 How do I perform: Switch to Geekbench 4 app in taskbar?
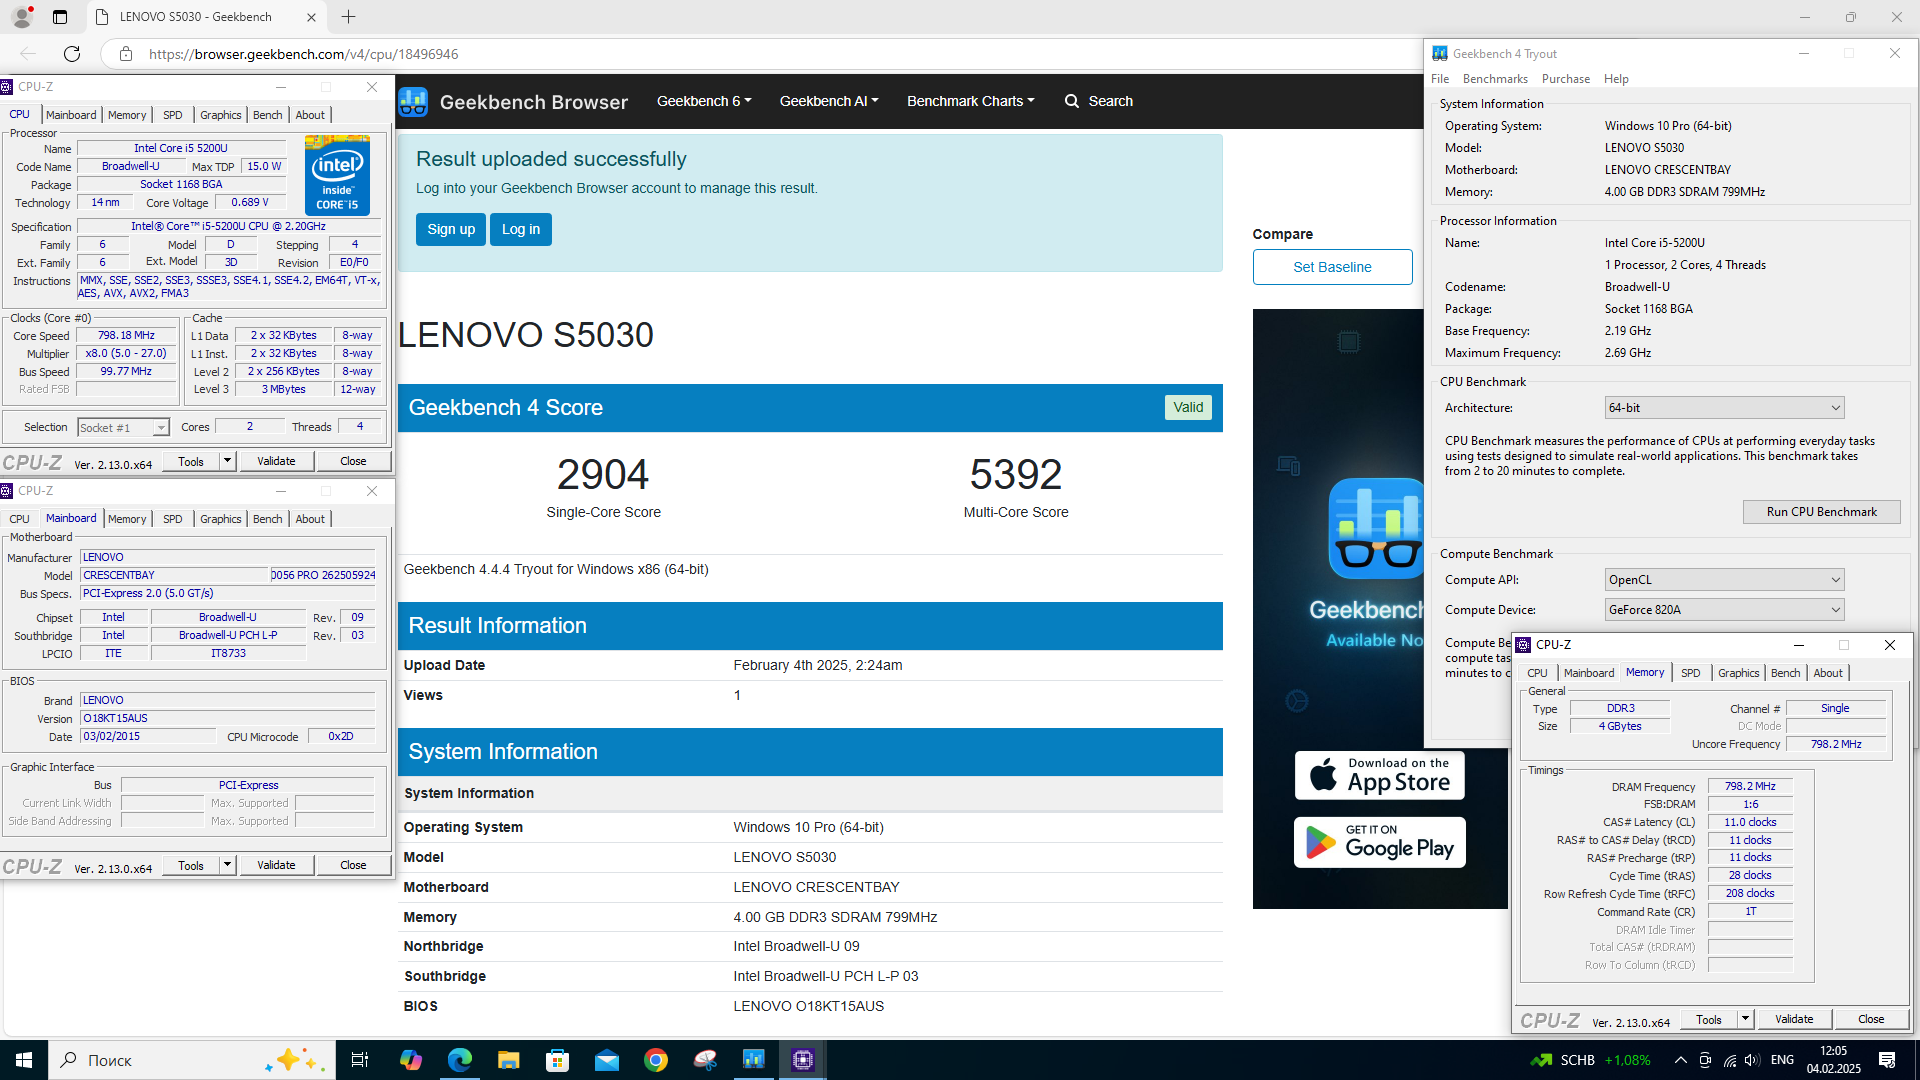point(754,1060)
